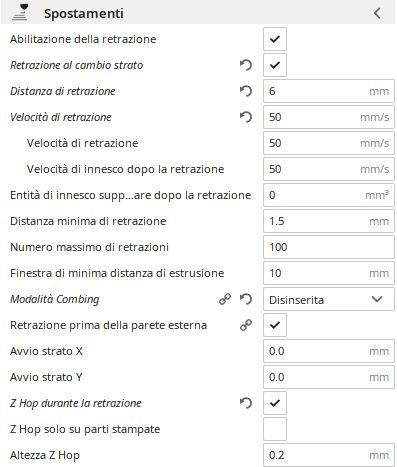Select the Distanza minima di retrazione field
Viewport: 397px width, 467px height.
point(329,221)
